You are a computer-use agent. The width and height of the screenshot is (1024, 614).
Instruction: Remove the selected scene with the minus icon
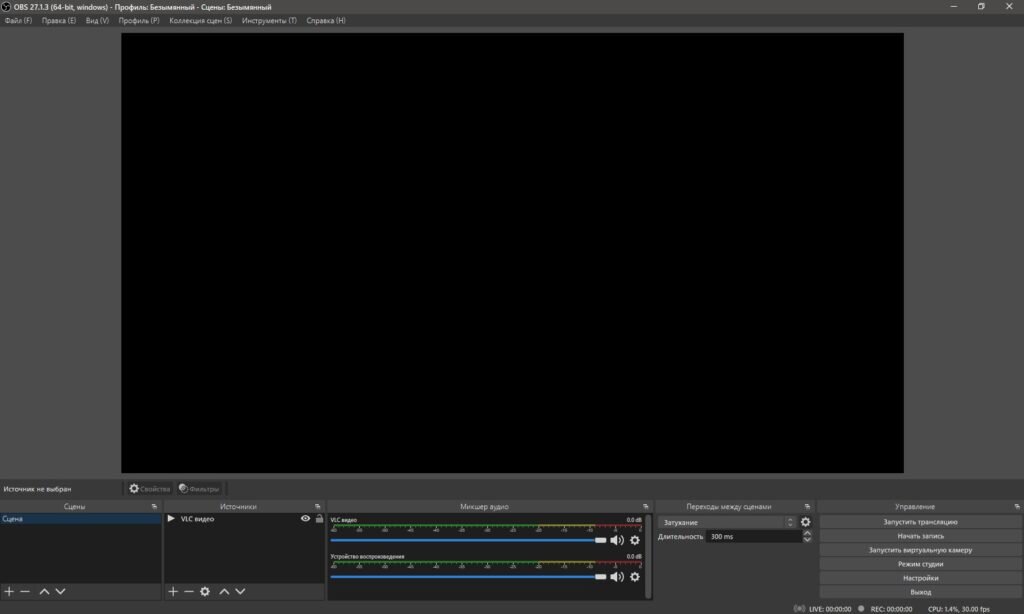pyautogui.click(x=25, y=591)
